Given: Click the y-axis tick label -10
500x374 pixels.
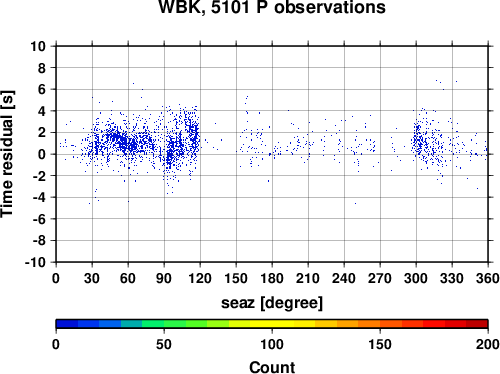Looking at the screenshot, I should click(35, 262).
